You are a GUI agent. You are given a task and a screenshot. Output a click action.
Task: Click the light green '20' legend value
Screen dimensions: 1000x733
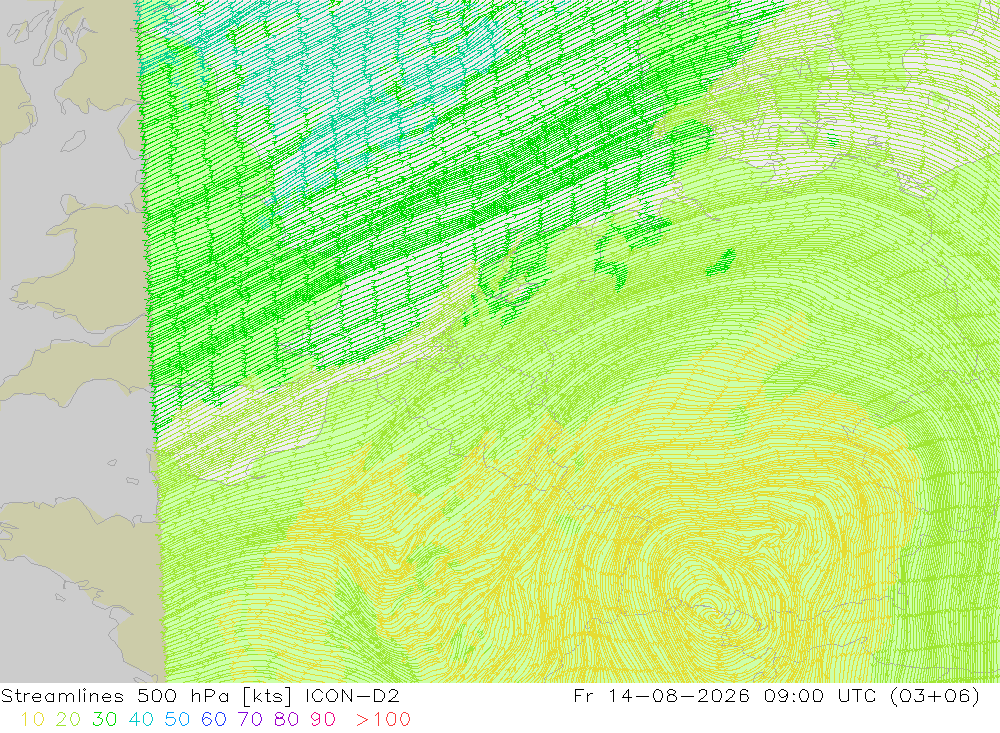point(68,720)
